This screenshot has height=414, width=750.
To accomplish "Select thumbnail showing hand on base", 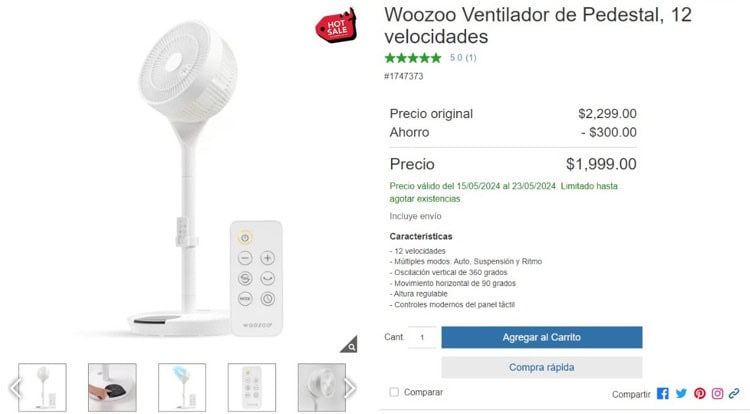I will [x=112, y=387].
